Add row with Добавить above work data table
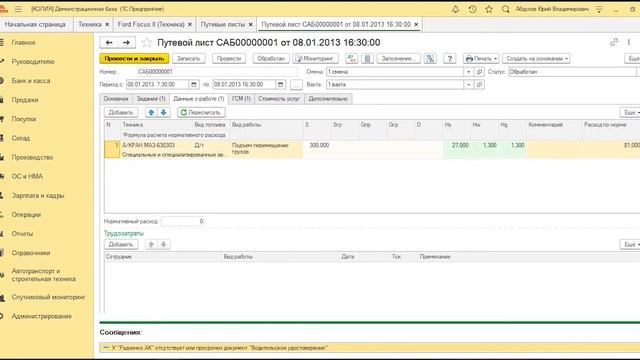 pos(121,112)
